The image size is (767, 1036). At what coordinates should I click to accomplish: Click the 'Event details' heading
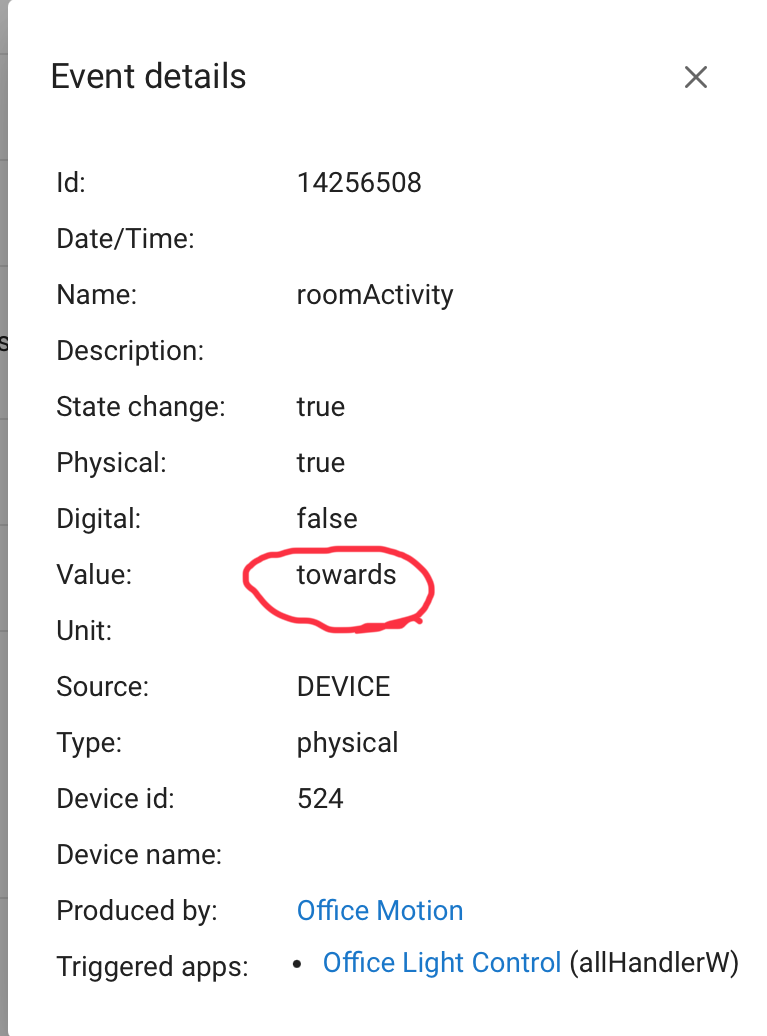[x=148, y=76]
